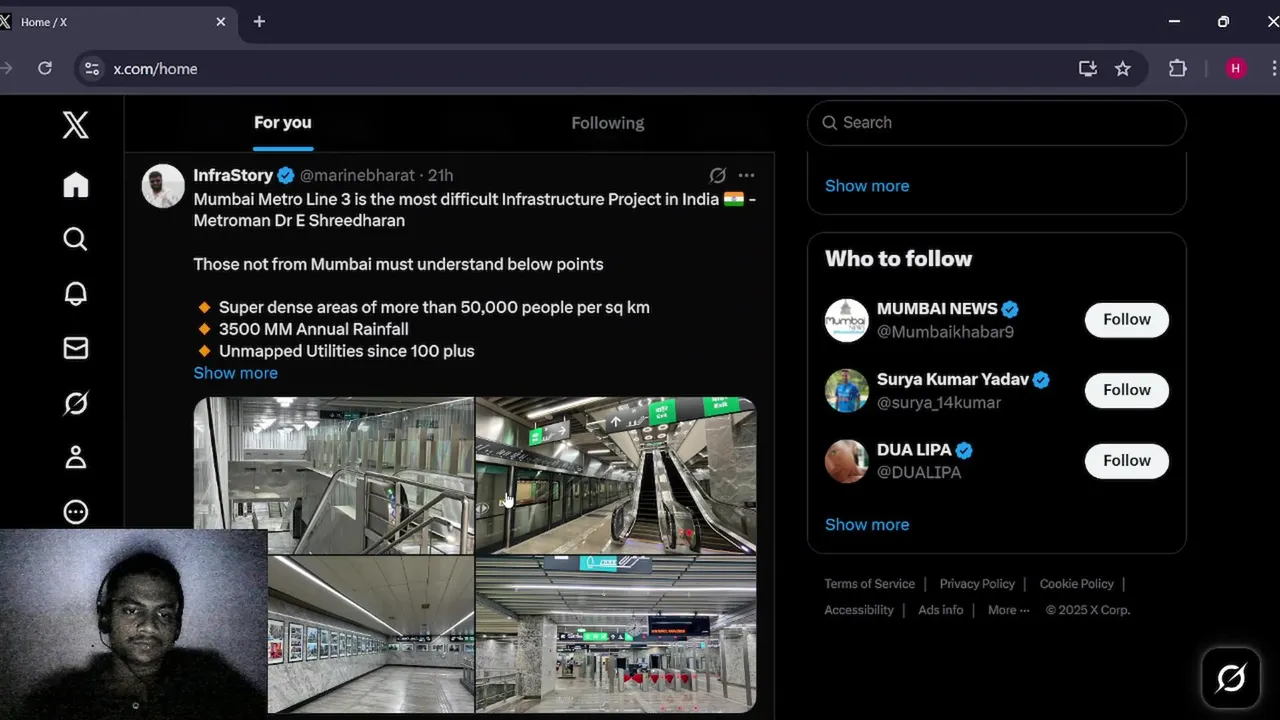The width and height of the screenshot is (1280, 720).
Task: Switch to For you tab
Action: click(x=283, y=123)
